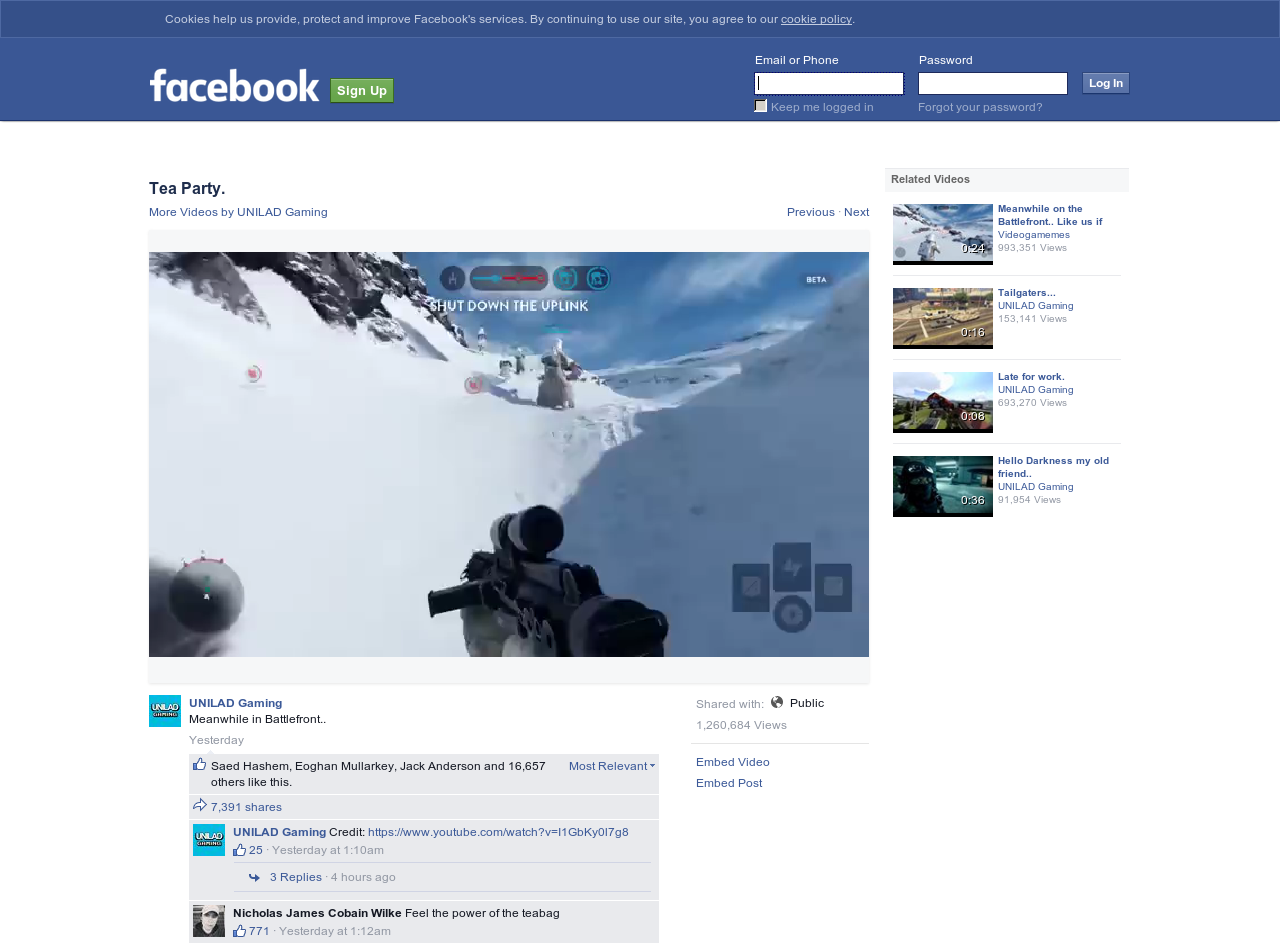Click the Tea Party. video title
The height and width of the screenshot is (943, 1280).
click(x=187, y=188)
